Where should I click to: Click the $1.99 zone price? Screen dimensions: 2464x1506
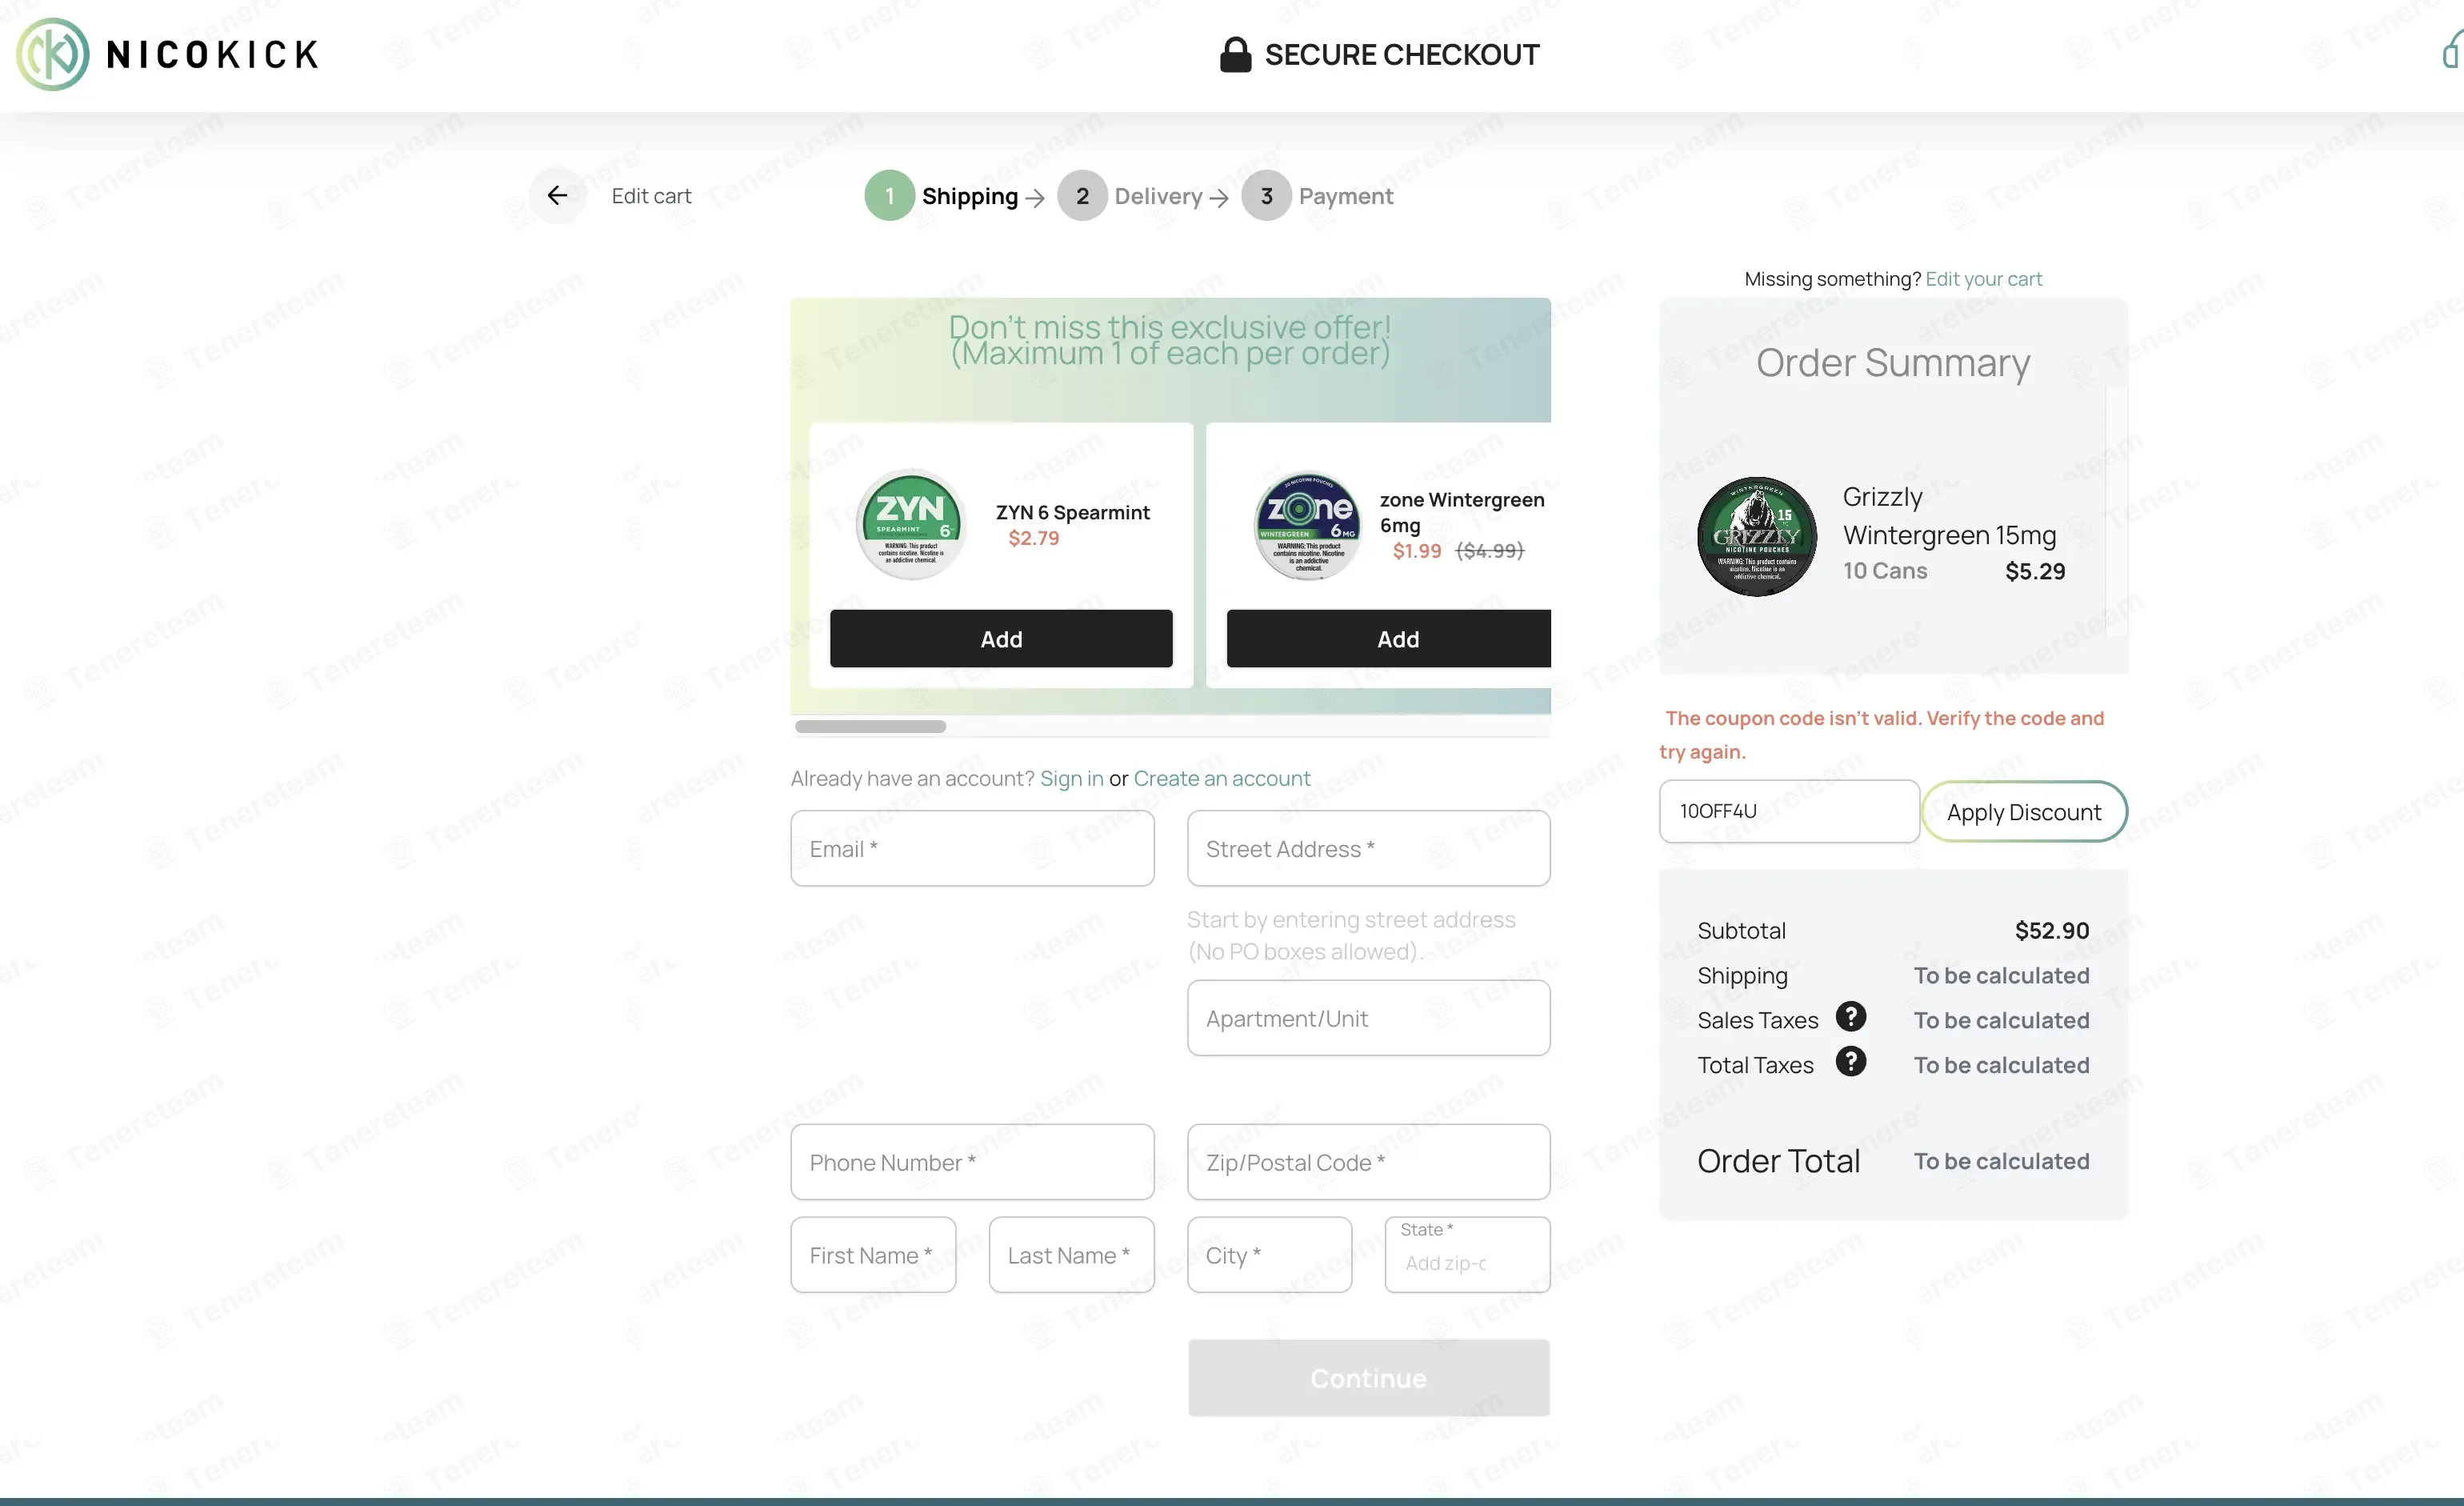tap(1416, 551)
